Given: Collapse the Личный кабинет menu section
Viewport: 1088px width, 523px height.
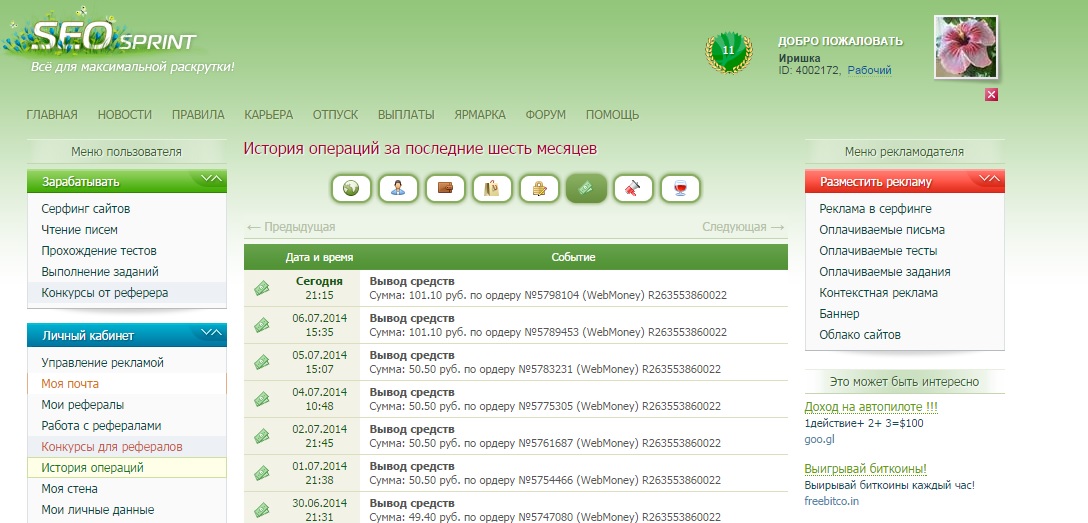Looking at the screenshot, I should click(212, 333).
